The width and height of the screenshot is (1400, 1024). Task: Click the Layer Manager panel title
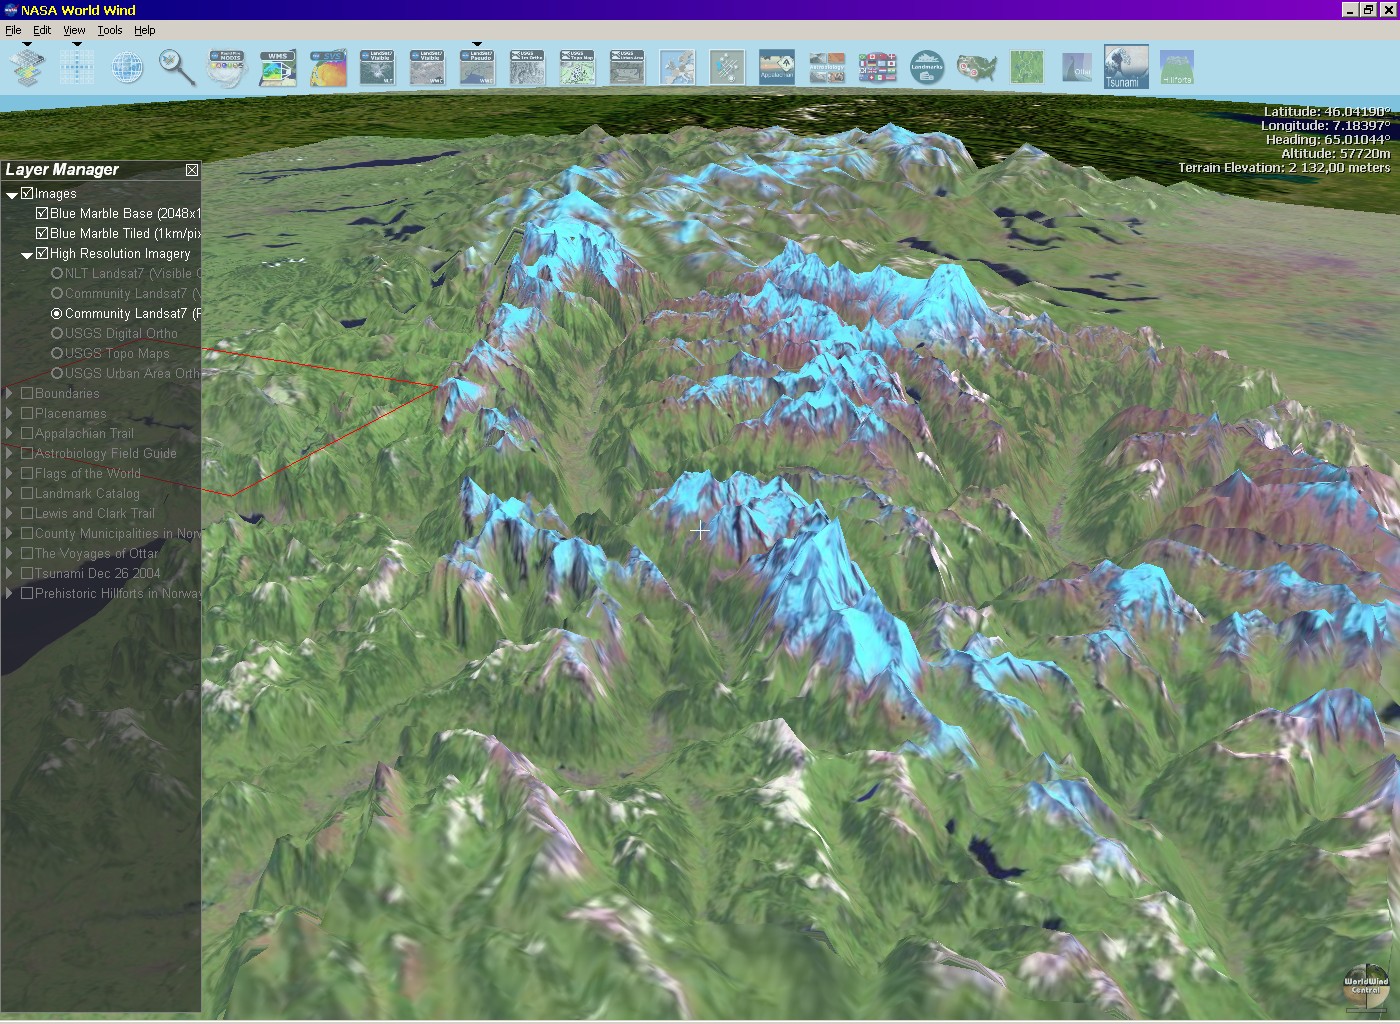coord(62,170)
